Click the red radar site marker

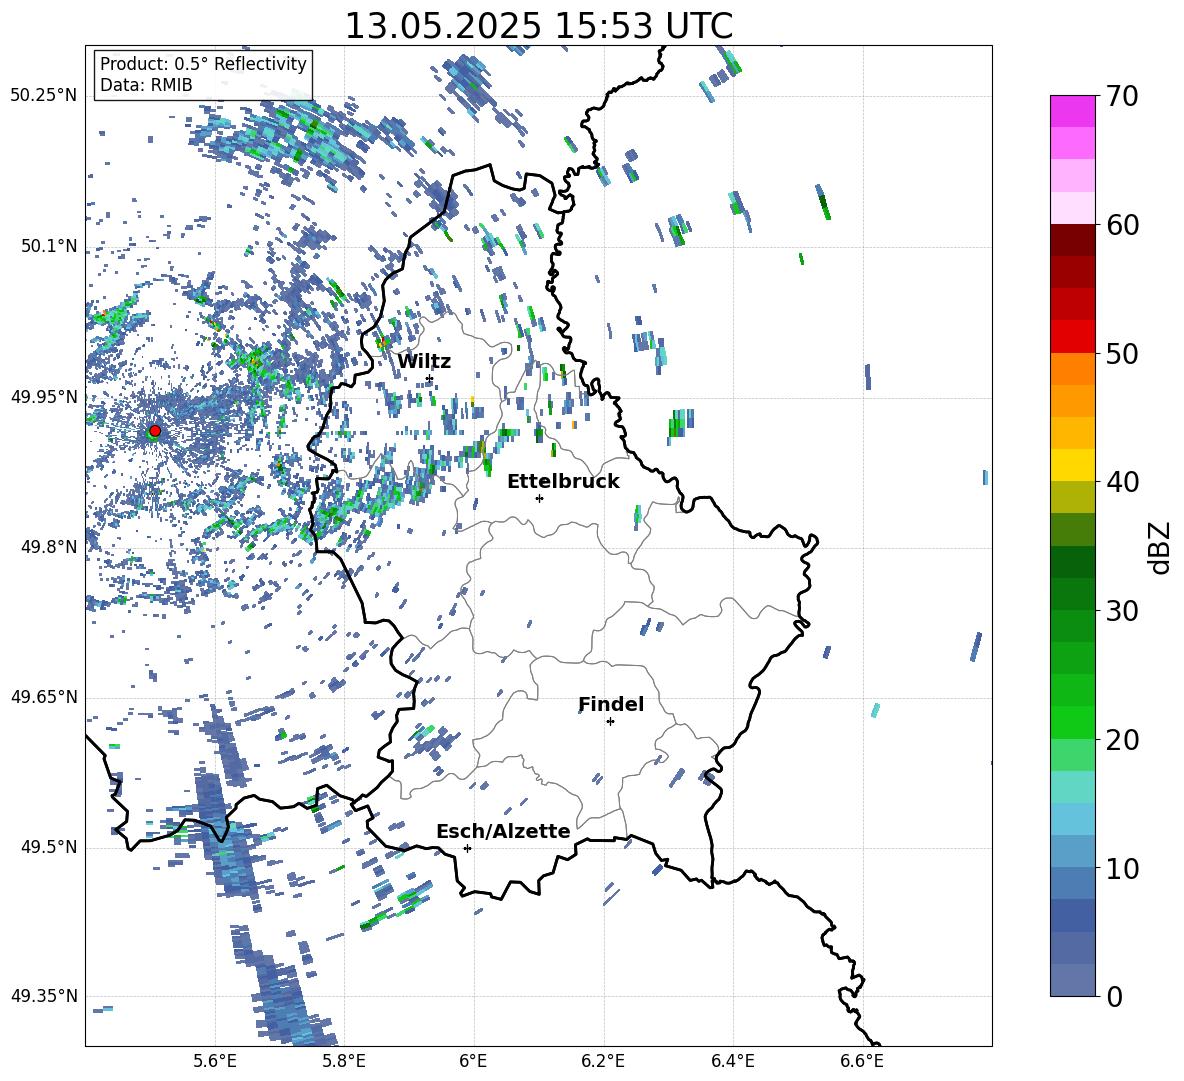tap(155, 431)
